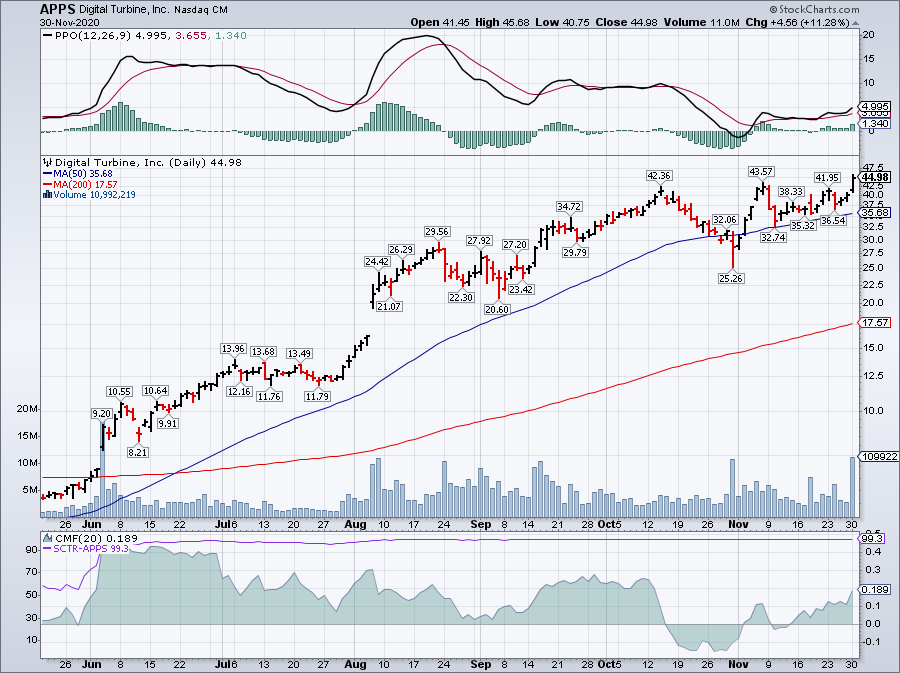
Task: Click the Close 44.98 value in header
Action: (626, 22)
